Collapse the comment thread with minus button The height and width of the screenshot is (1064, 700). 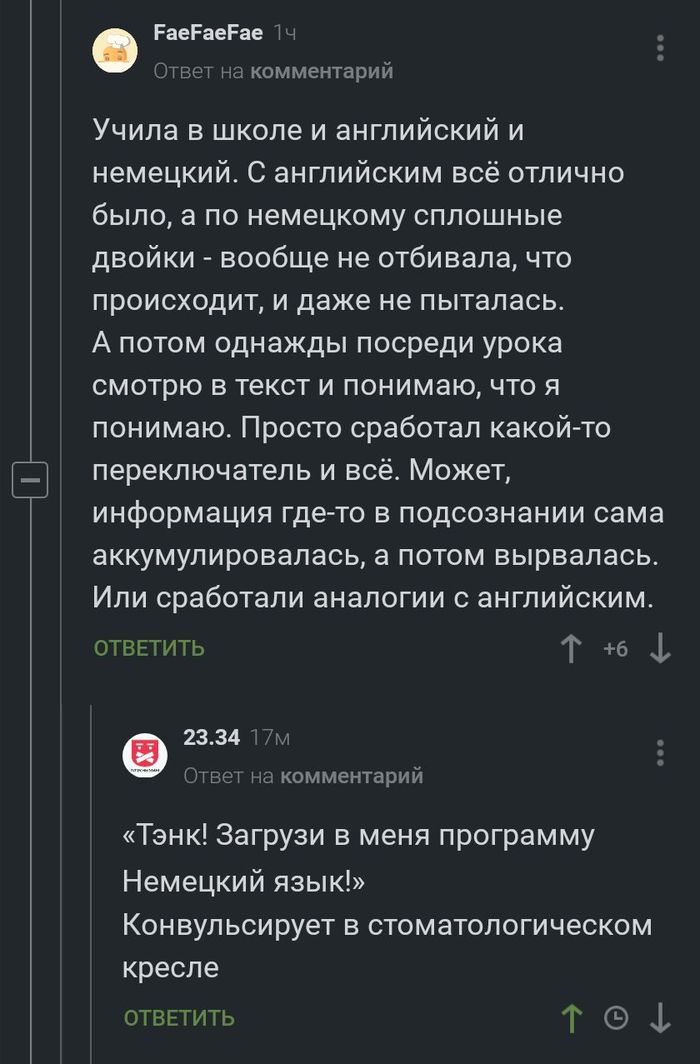tap(30, 481)
